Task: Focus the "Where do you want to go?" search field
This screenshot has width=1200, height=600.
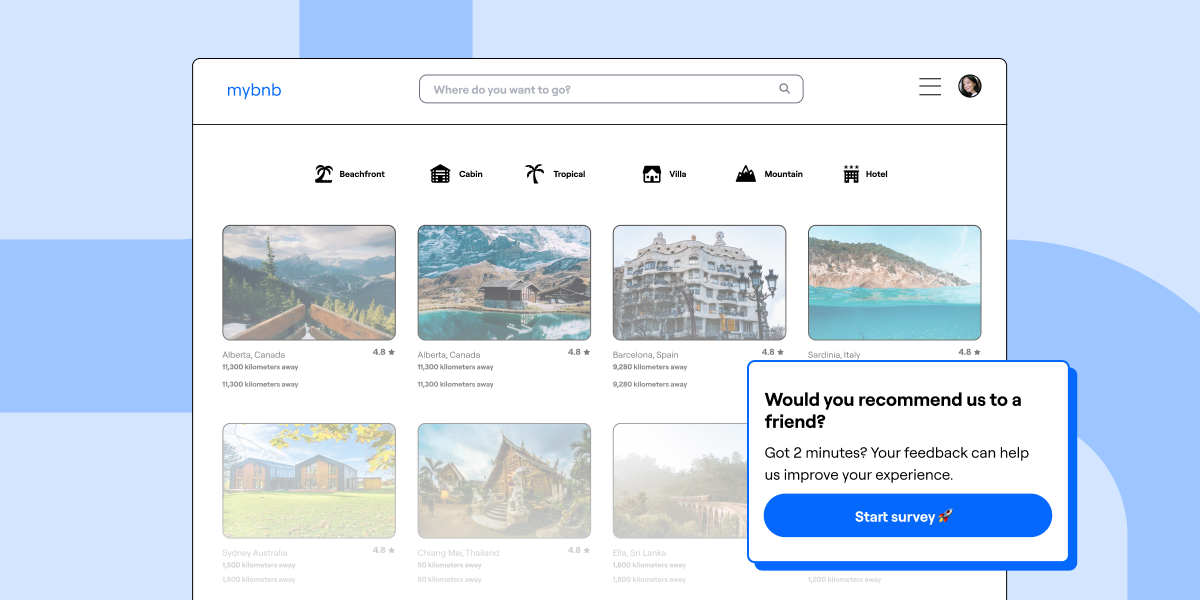Action: 611,89
